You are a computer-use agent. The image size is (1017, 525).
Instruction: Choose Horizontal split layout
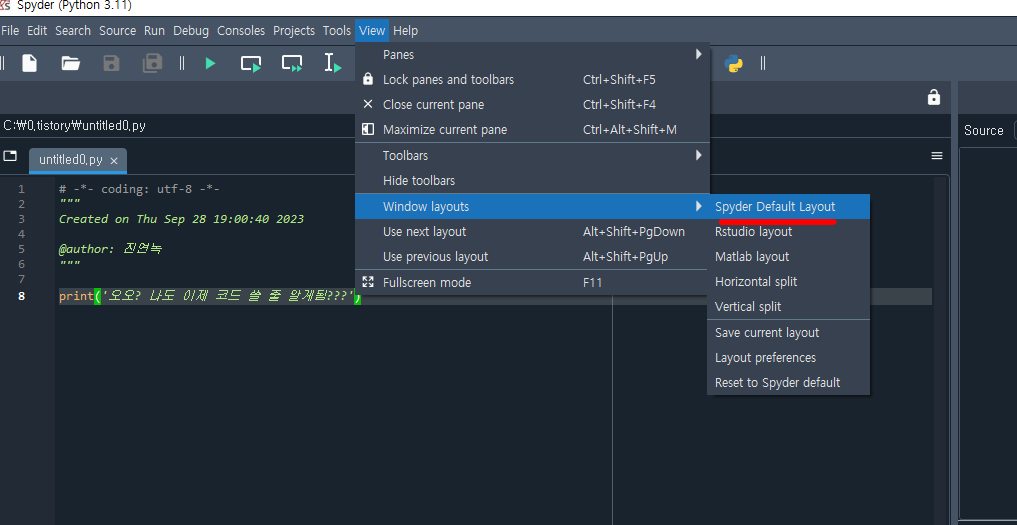789,282
